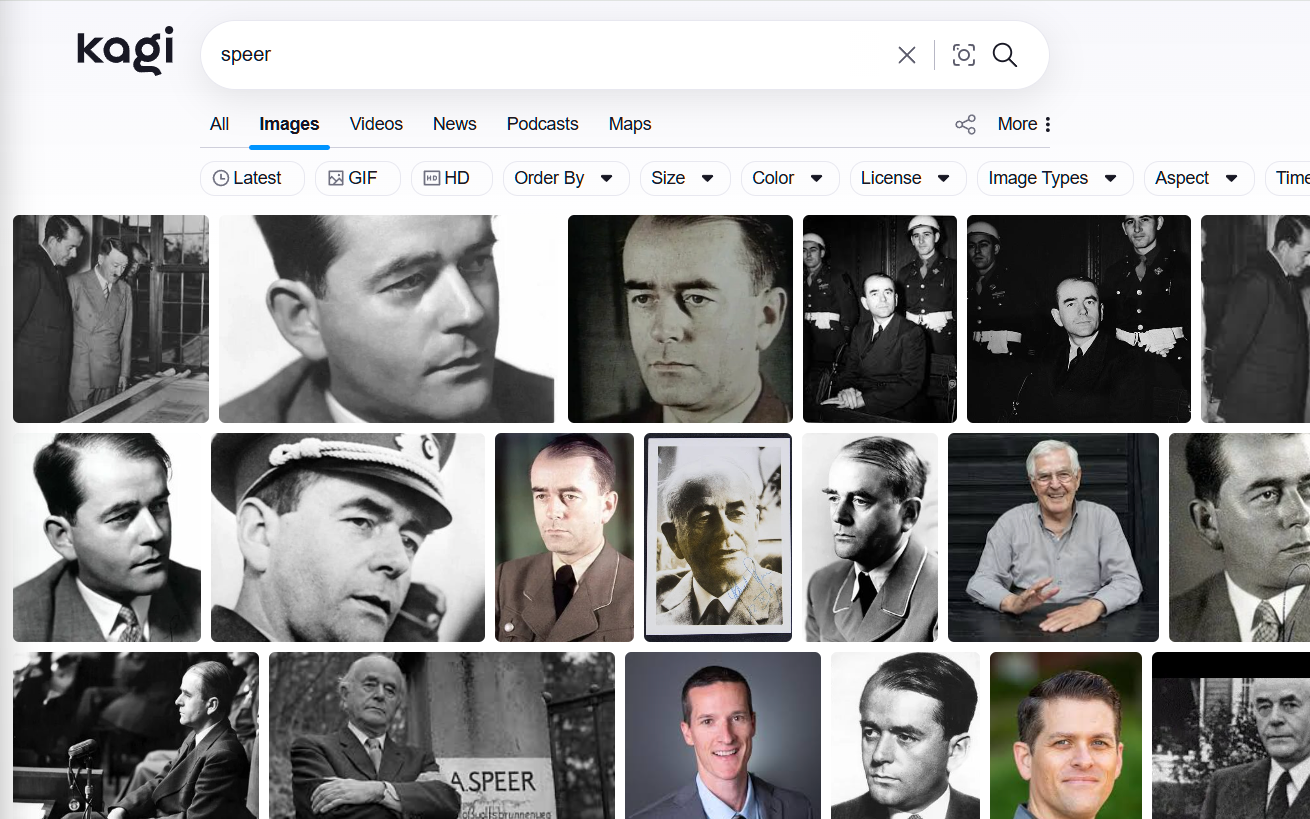Click the Kagi logo
The height and width of the screenshot is (819, 1310).
pos(125,51)
